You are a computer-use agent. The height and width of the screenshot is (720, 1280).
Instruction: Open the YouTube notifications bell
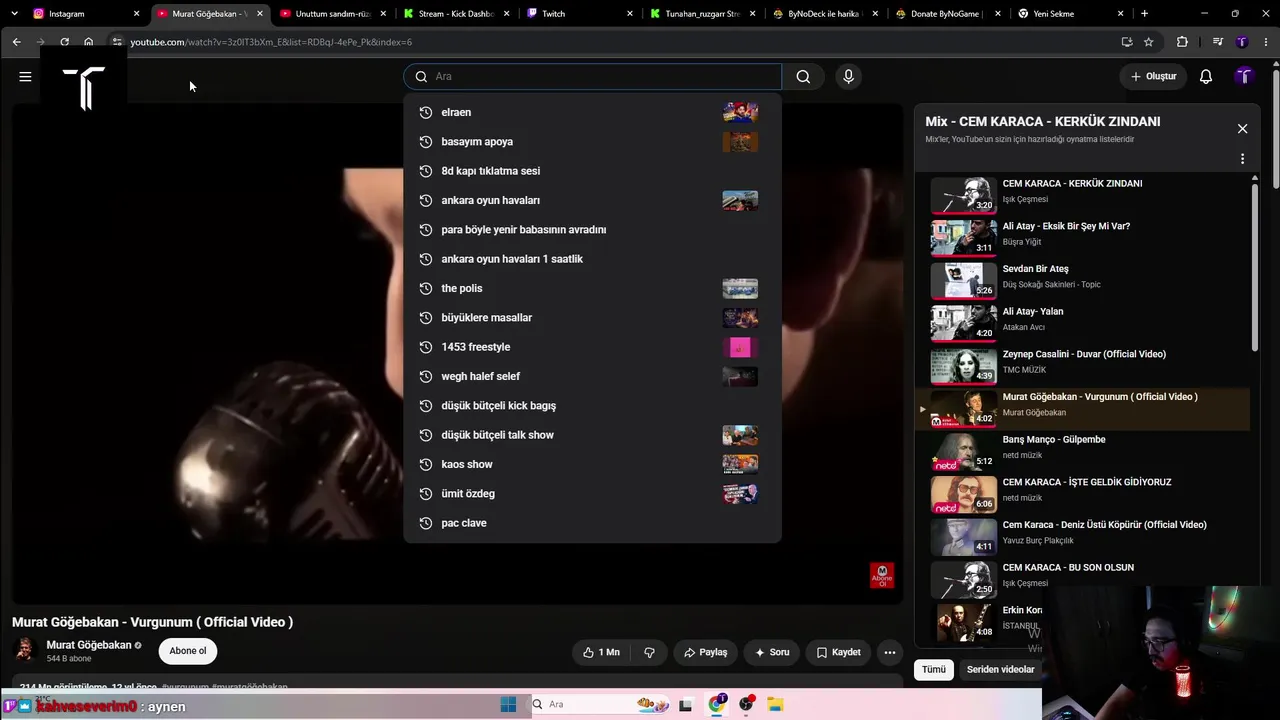tap(1206, 76)
